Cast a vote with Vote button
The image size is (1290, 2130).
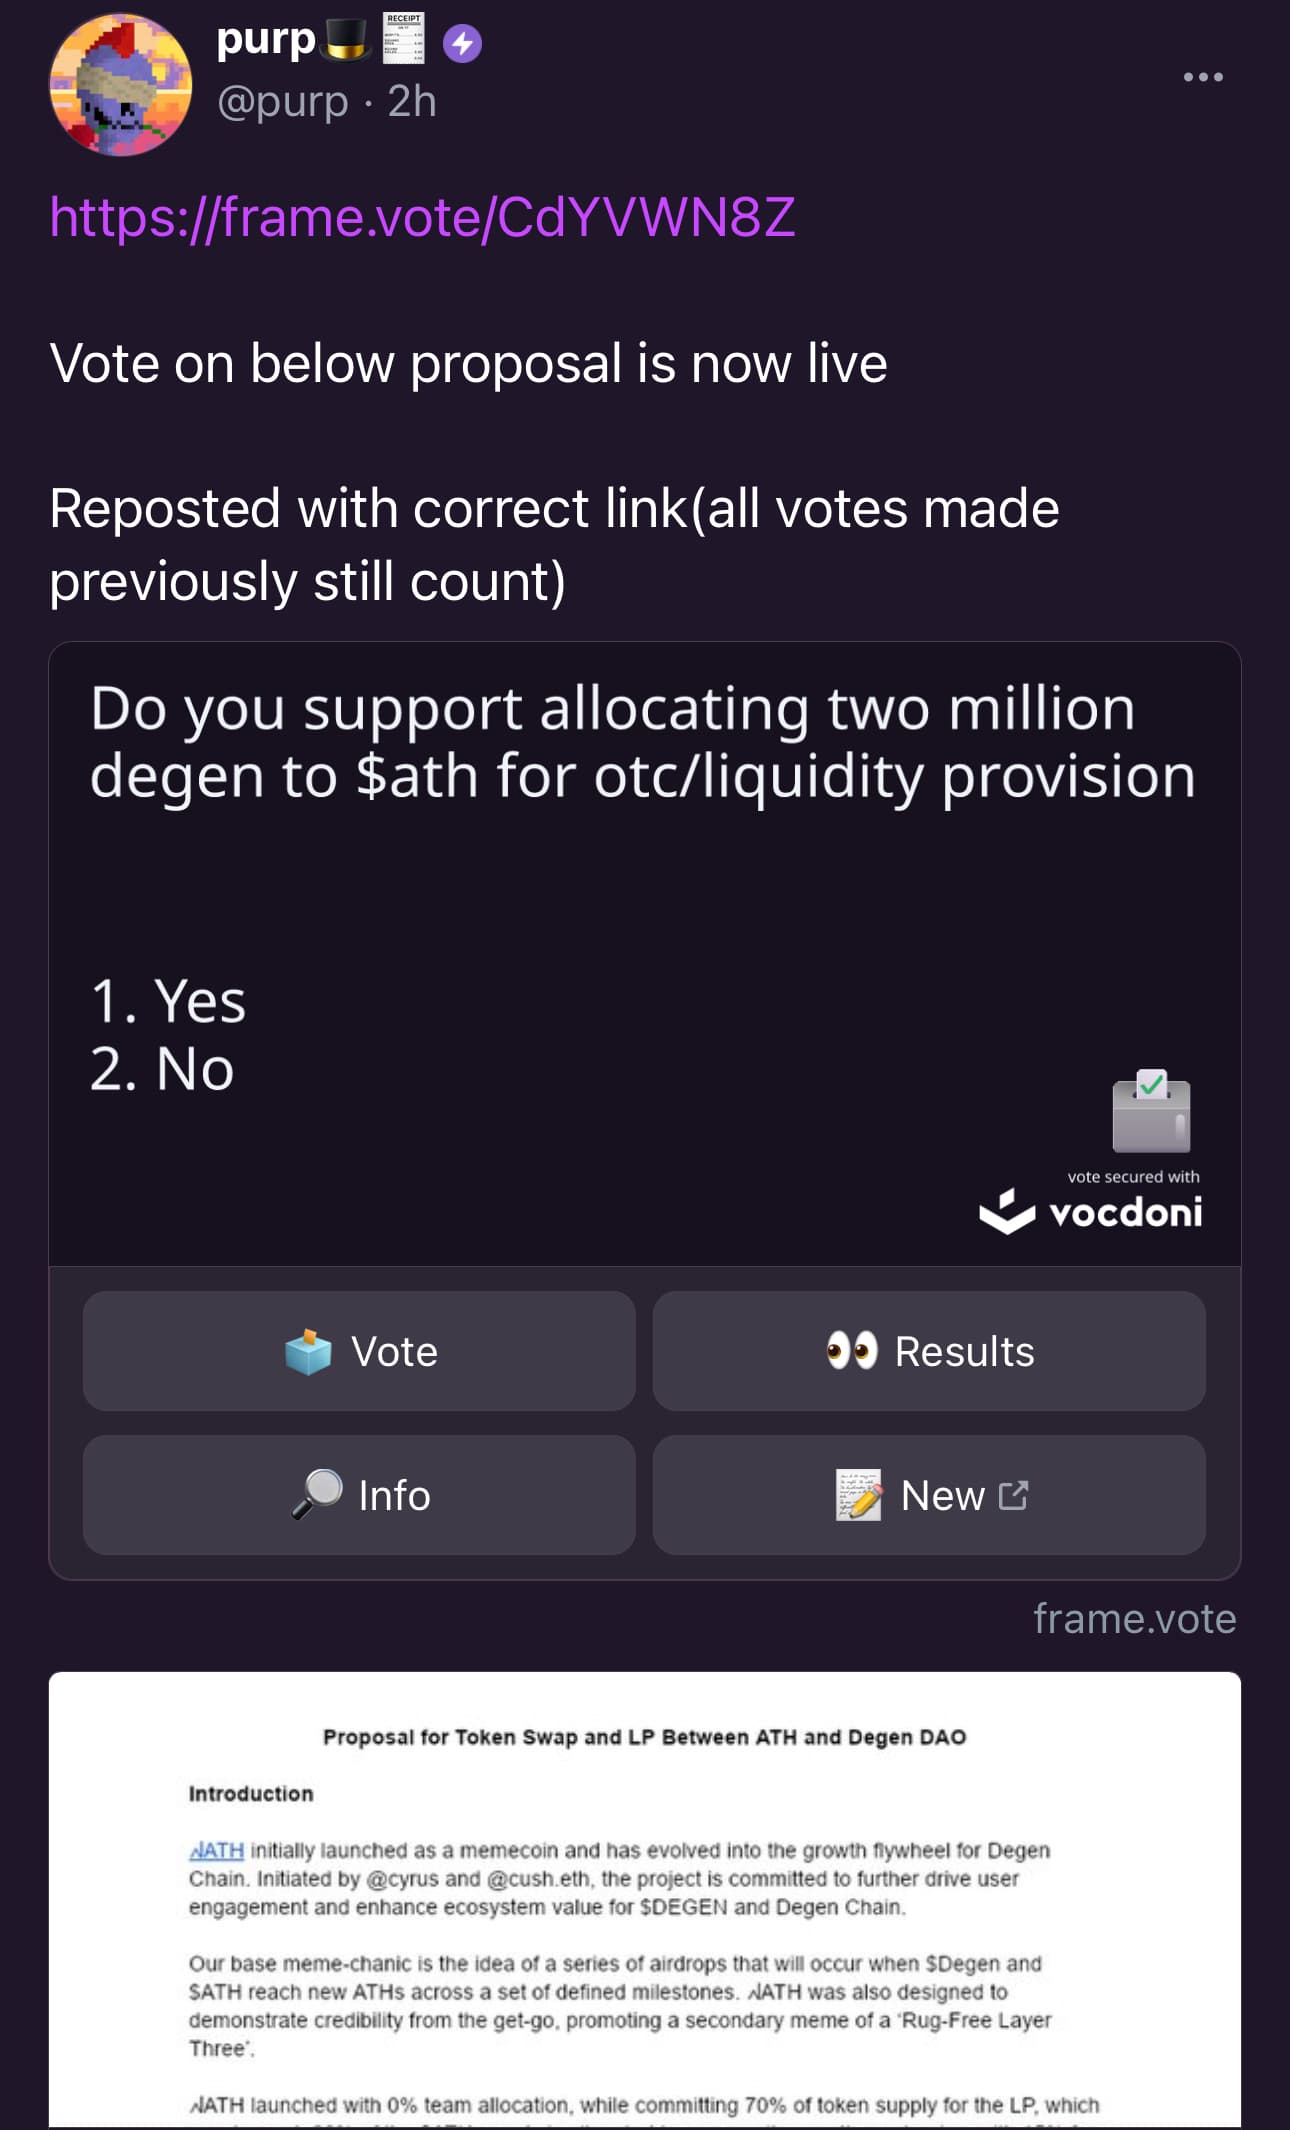(359, 1351)
